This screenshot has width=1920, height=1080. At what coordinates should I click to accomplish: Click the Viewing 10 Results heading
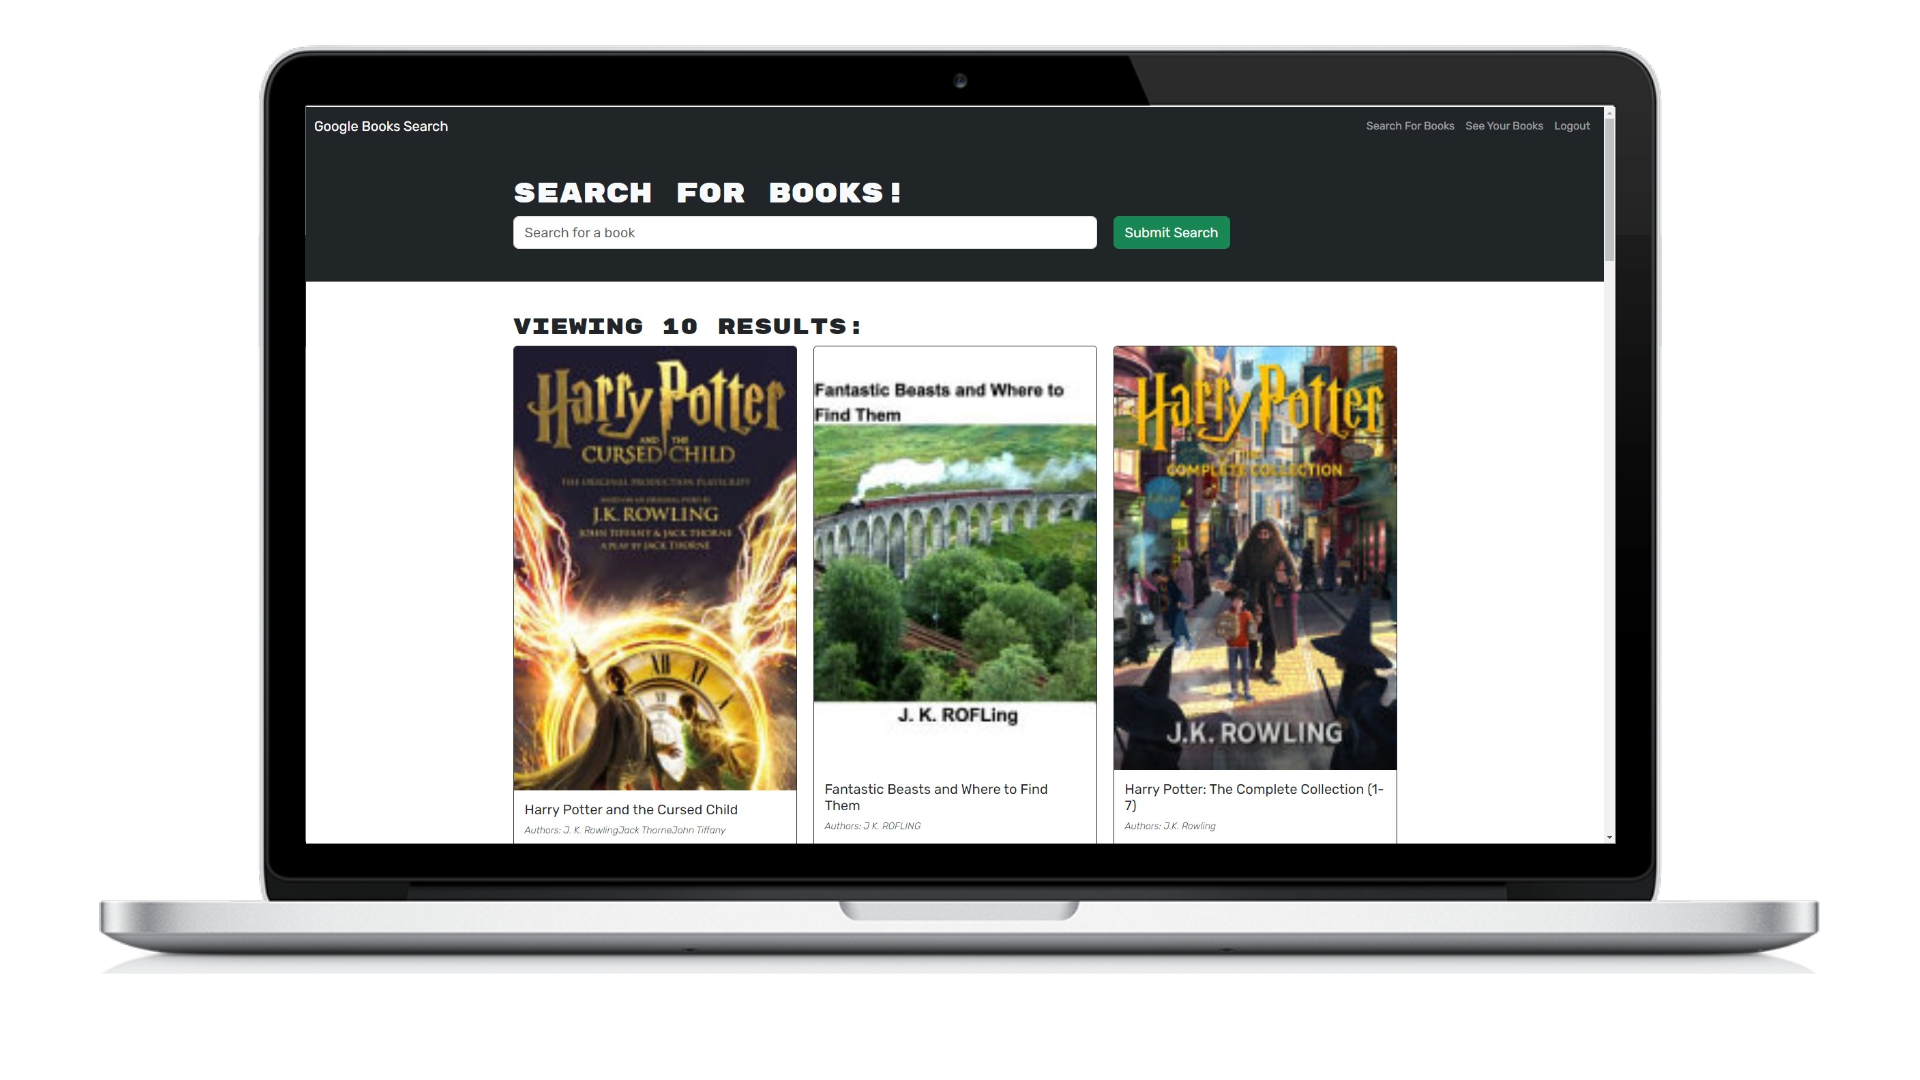[x=687, y=327]
